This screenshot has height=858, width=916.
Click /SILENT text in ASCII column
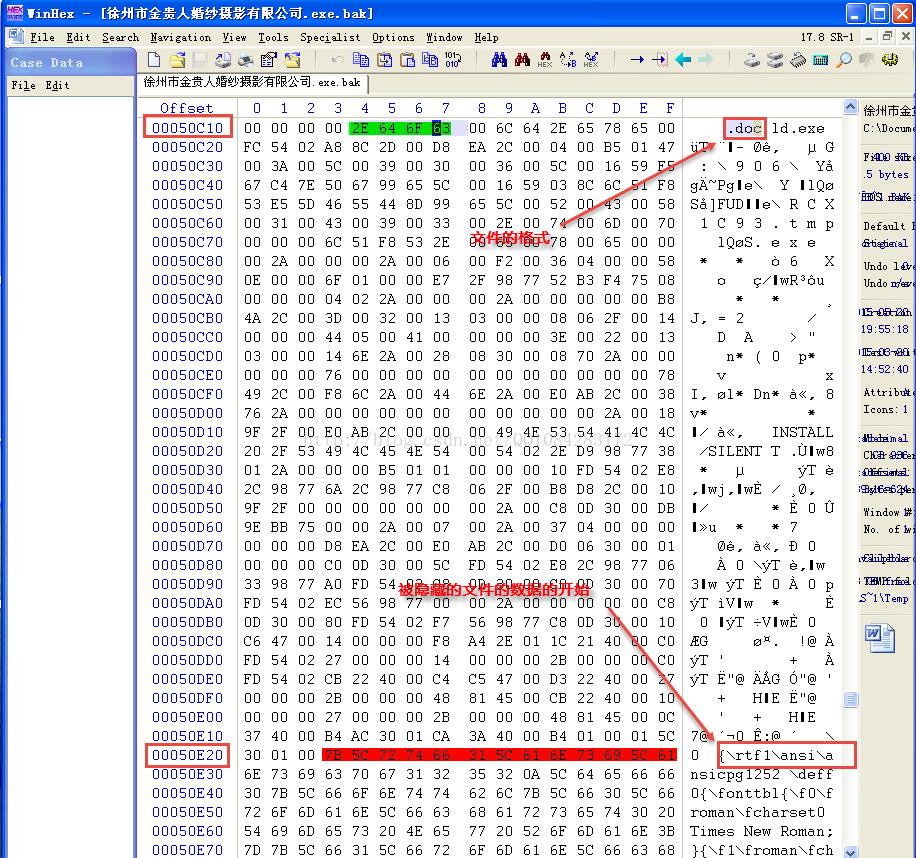coord(730,451)
